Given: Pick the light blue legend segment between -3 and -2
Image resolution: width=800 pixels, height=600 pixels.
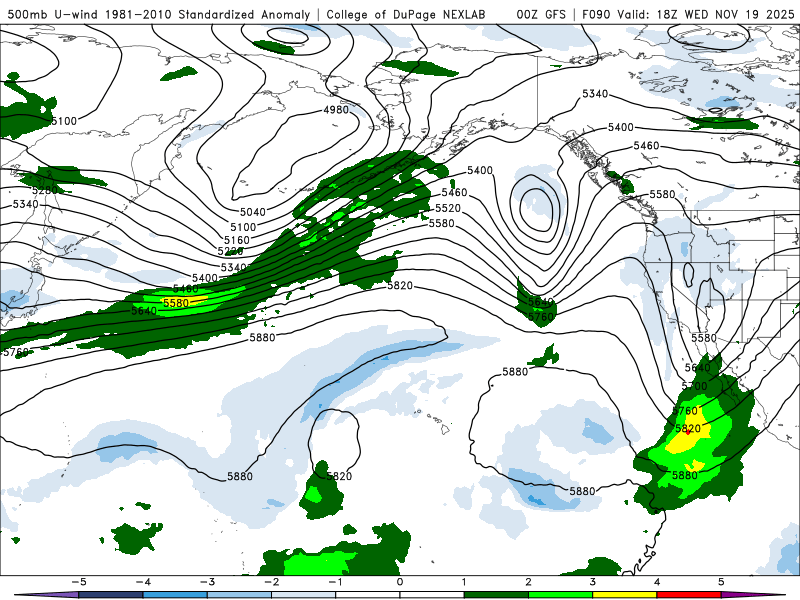Looking at the screenshot, I should tap(239, 595).
